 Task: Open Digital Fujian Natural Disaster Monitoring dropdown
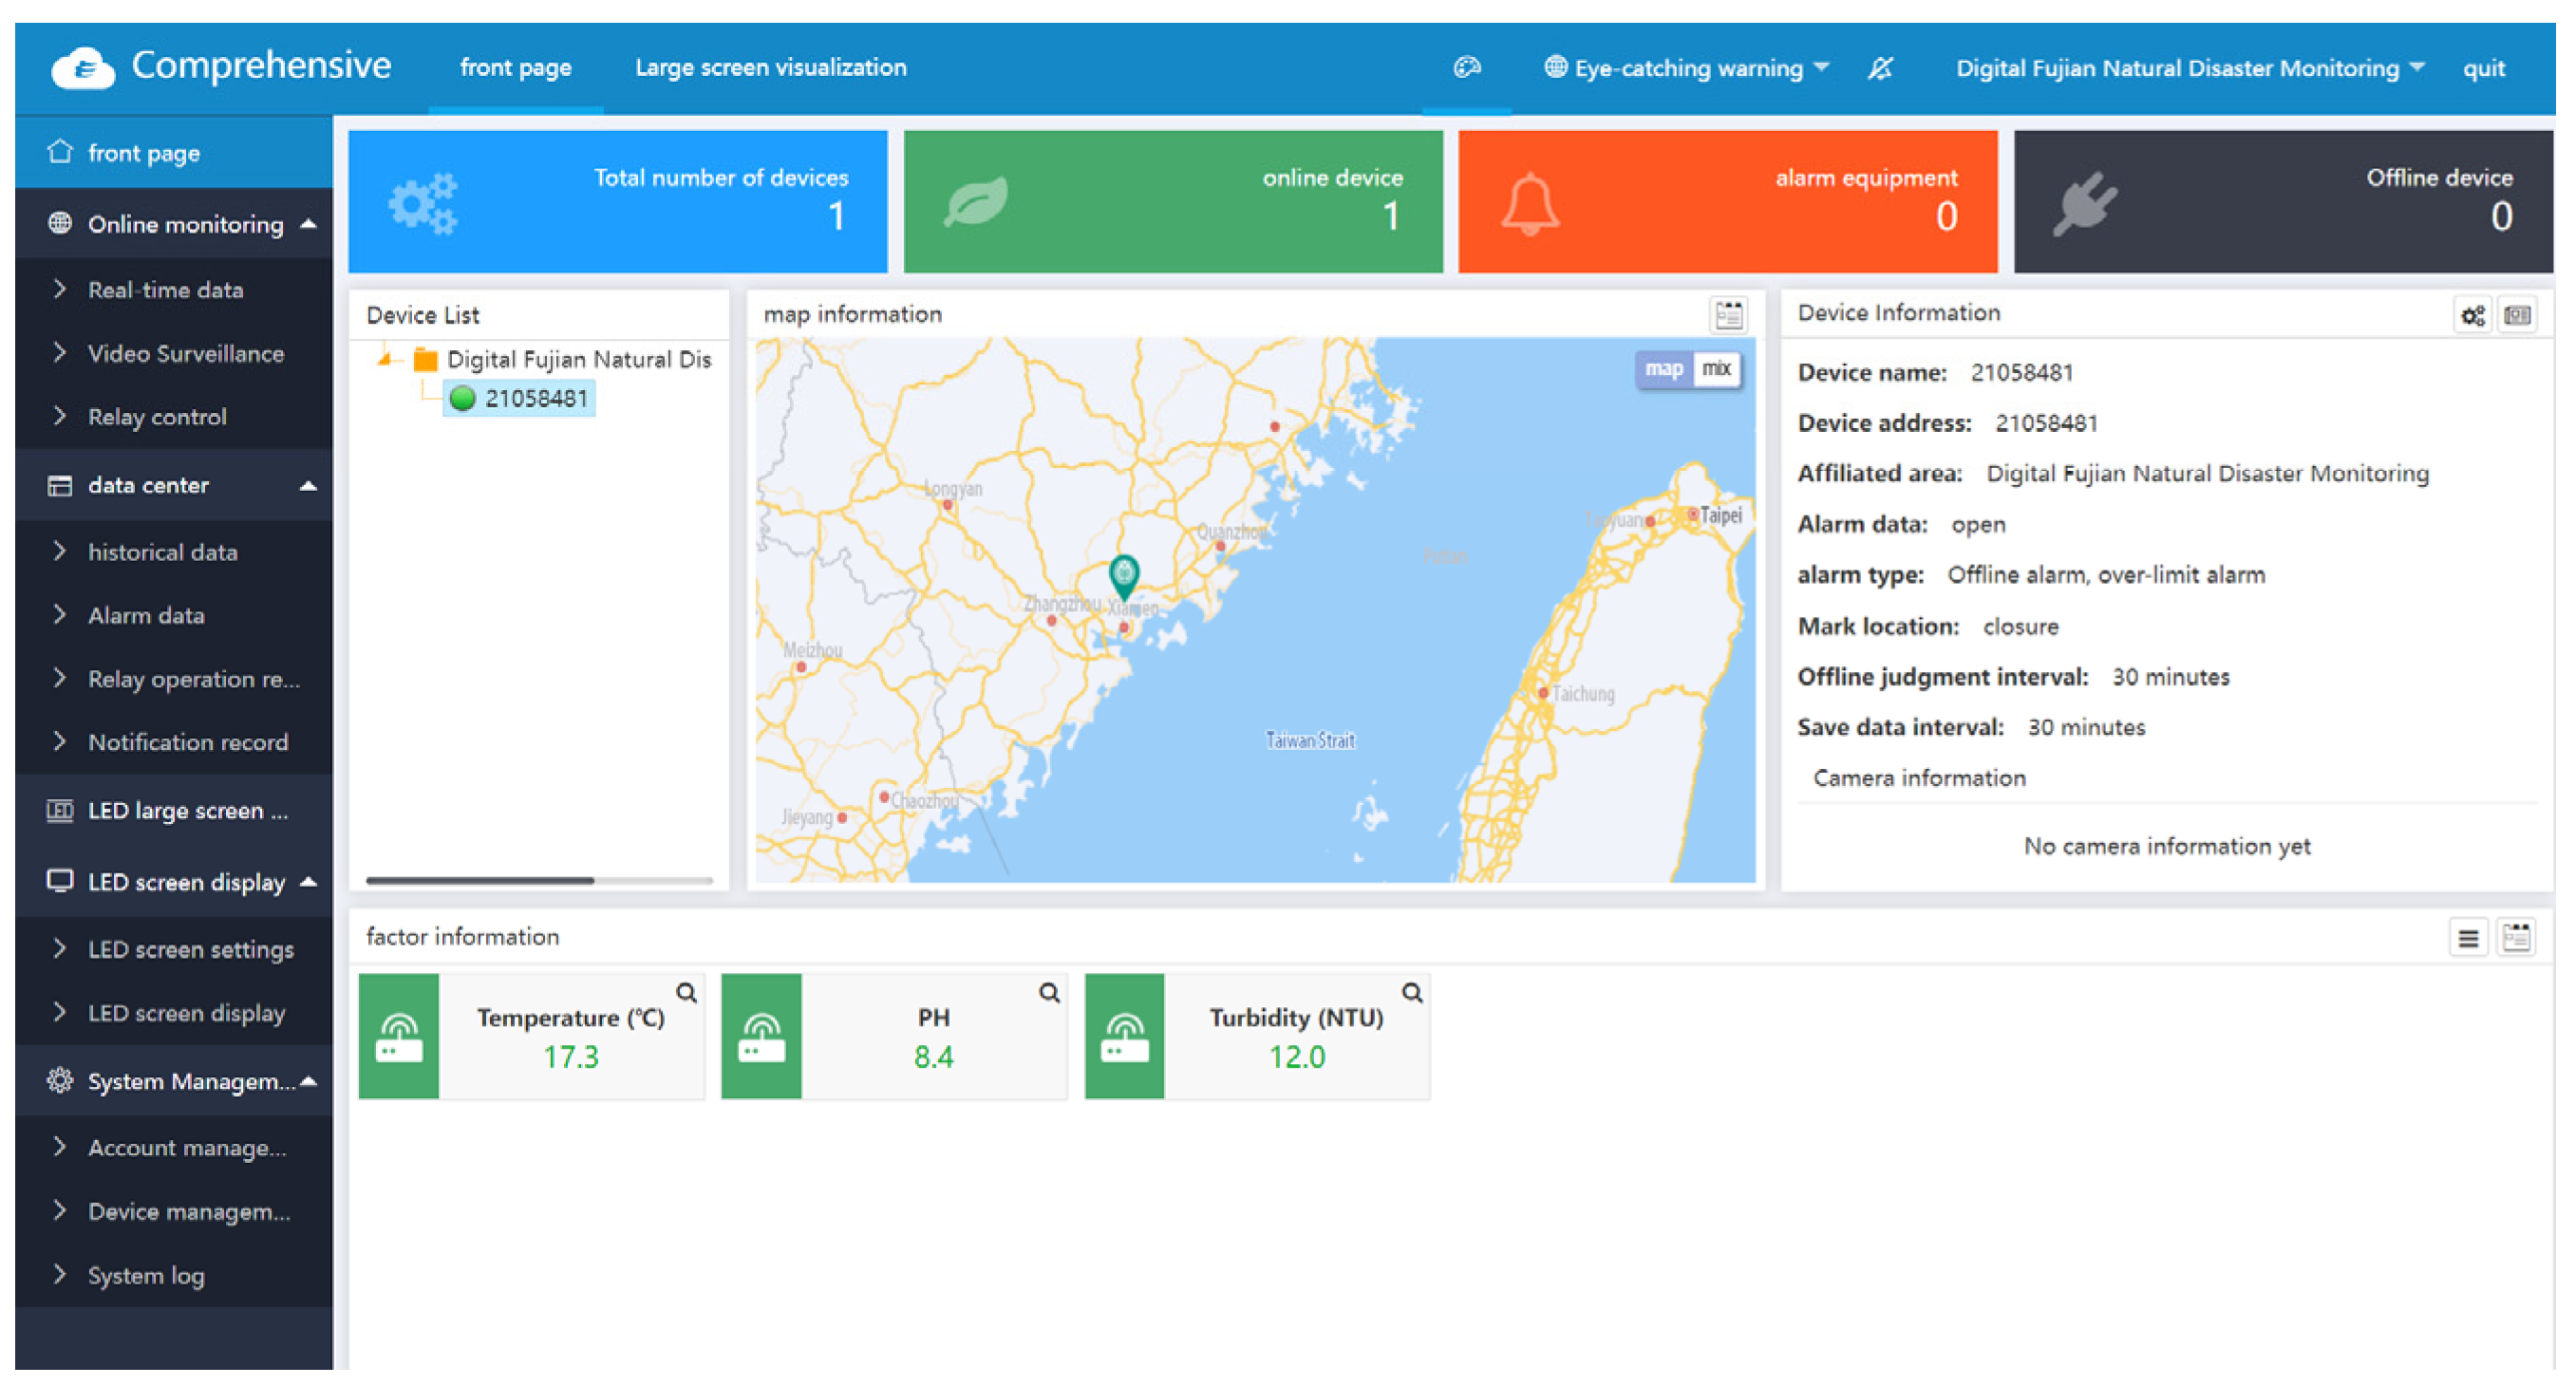2190,68
